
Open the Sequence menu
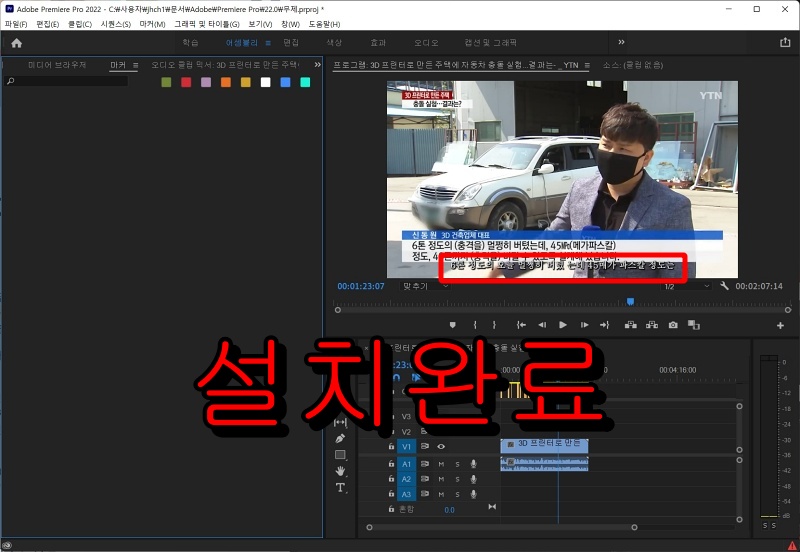116,24
